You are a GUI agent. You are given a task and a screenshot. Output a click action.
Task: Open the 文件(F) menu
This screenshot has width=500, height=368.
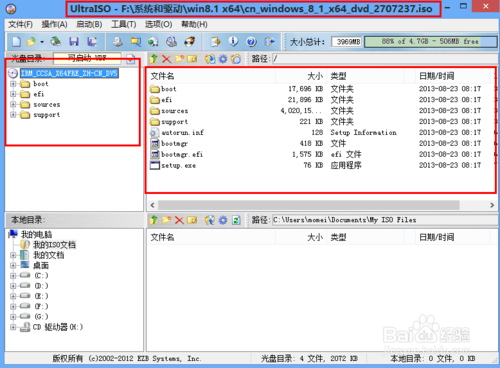[20, 24]
